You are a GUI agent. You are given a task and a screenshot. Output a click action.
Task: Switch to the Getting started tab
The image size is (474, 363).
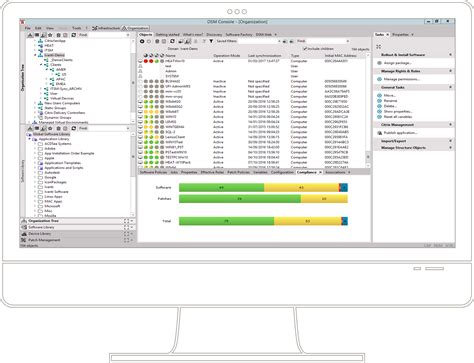click(168, 34)
